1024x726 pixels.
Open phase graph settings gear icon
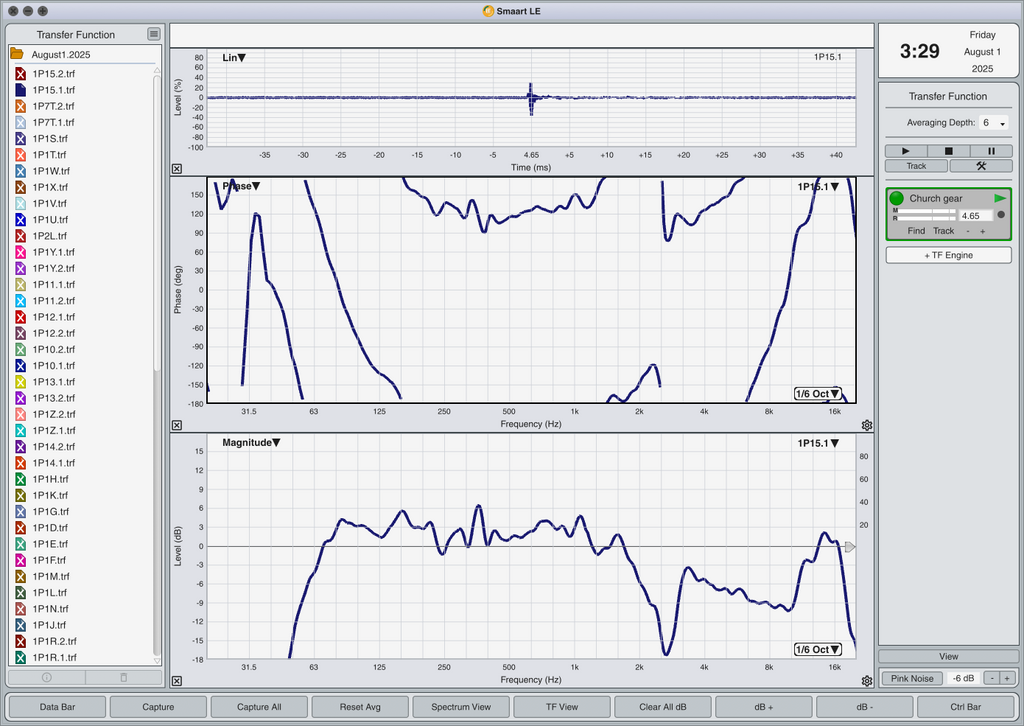click(867, 425)
